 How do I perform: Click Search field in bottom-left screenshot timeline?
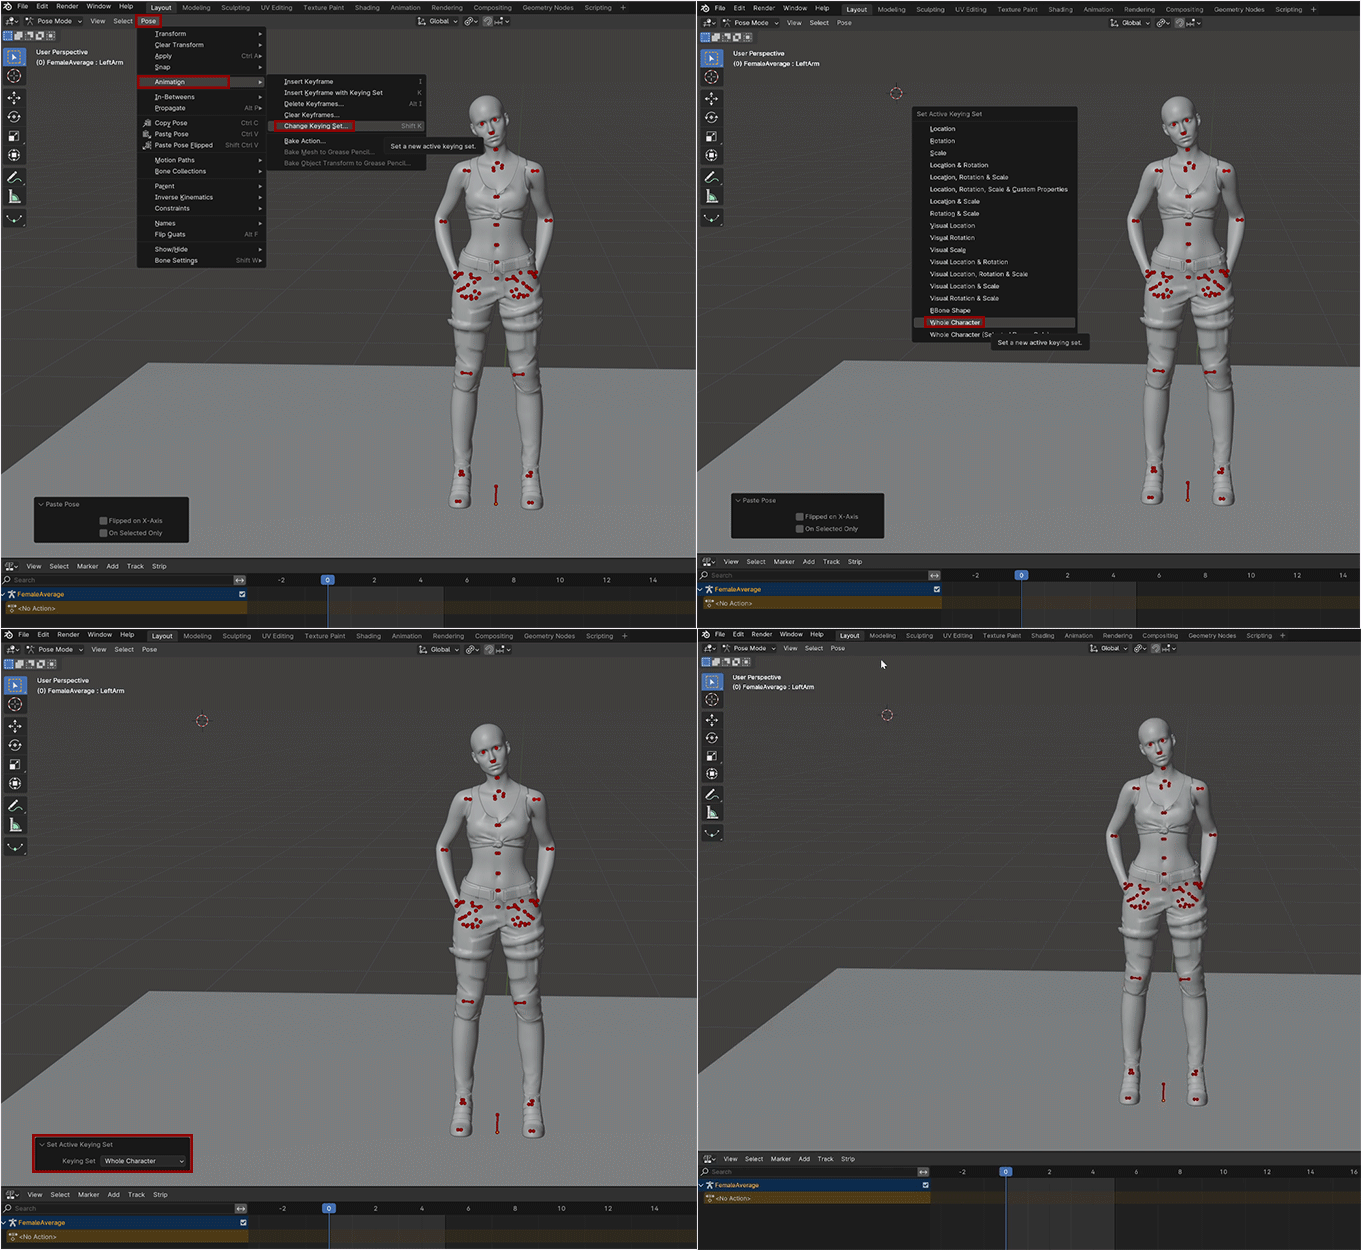[120, 1208]
